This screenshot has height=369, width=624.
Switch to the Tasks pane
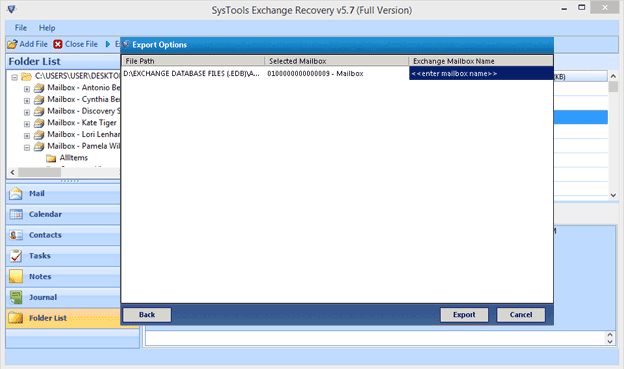63,256
